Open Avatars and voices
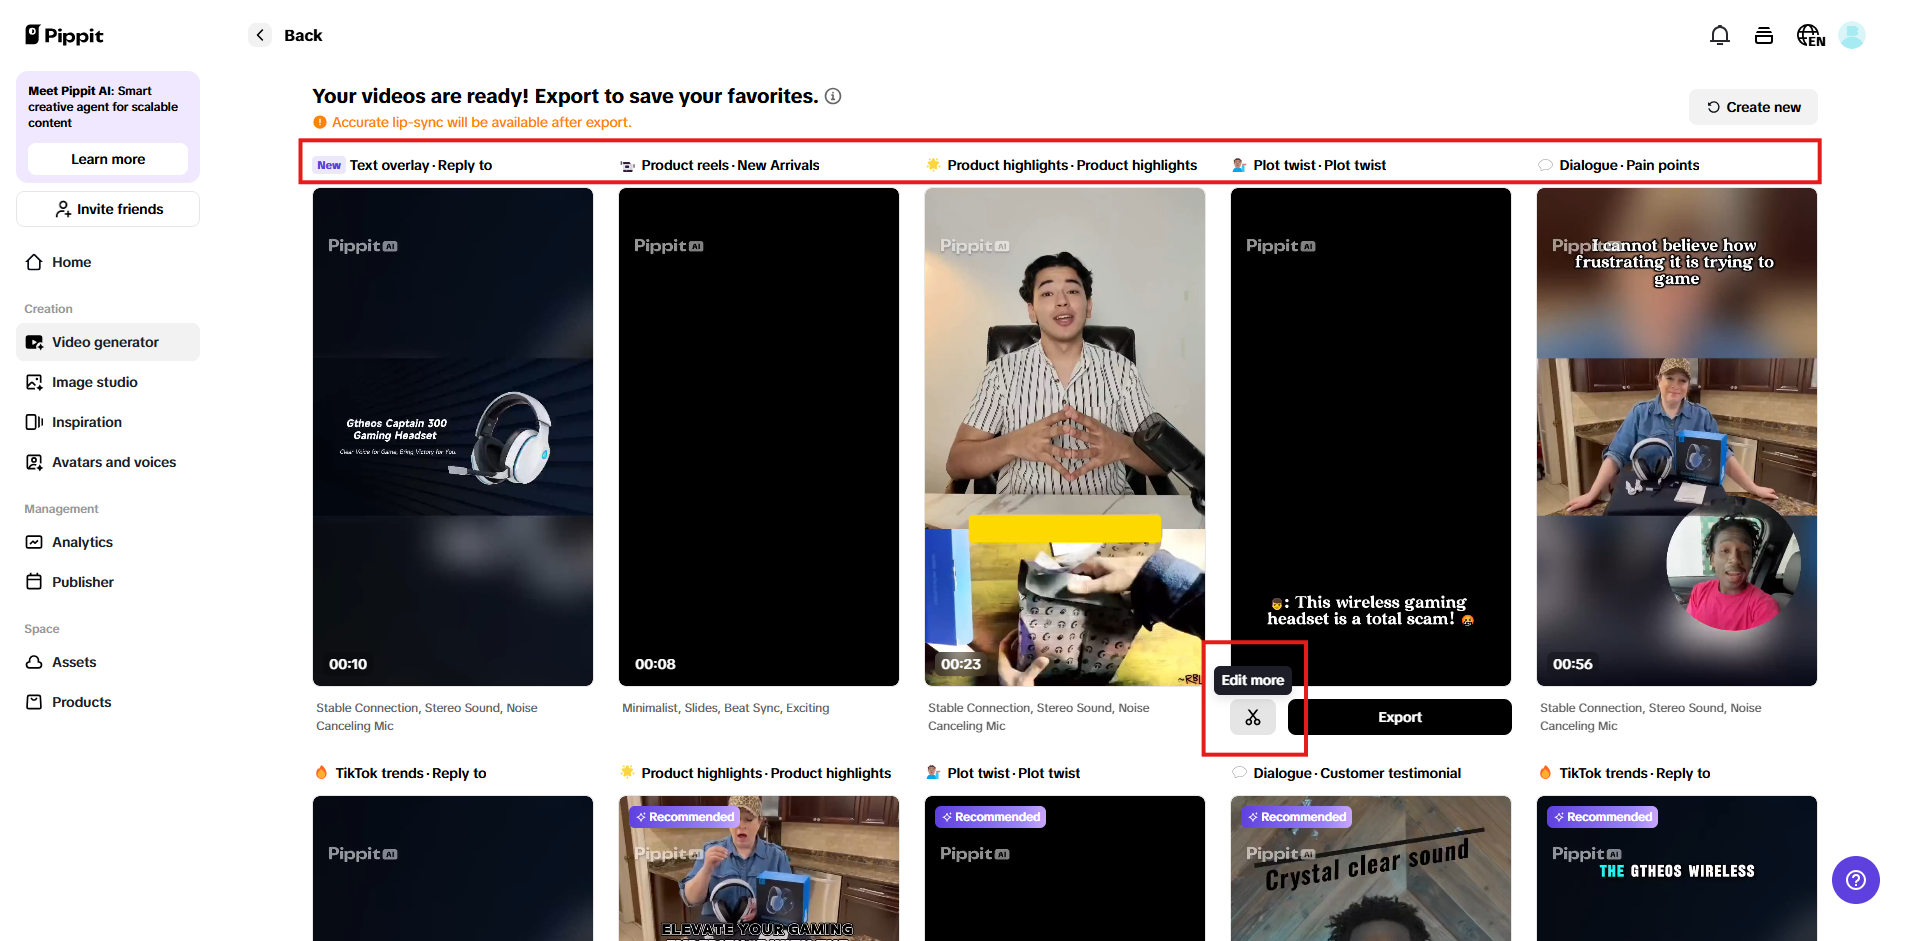This screenshot has height=941, width=1907. click(108, 462)
